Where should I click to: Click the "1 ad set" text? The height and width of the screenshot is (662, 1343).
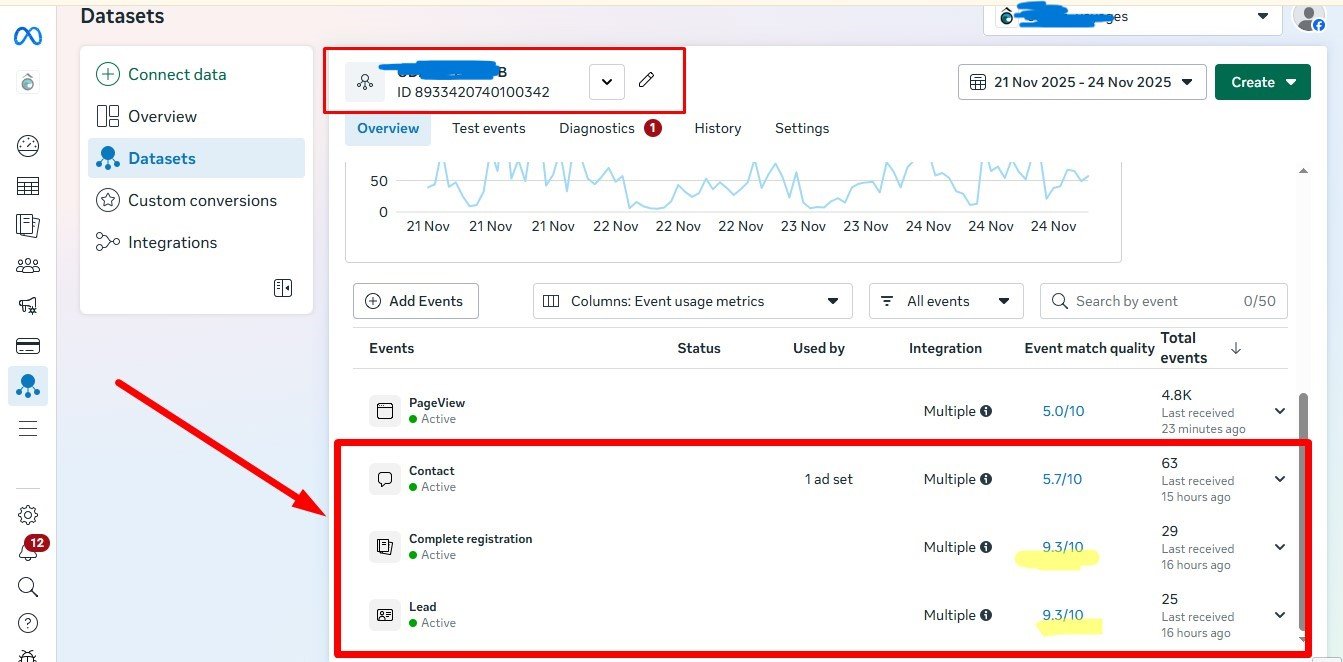tap(829, 479)
